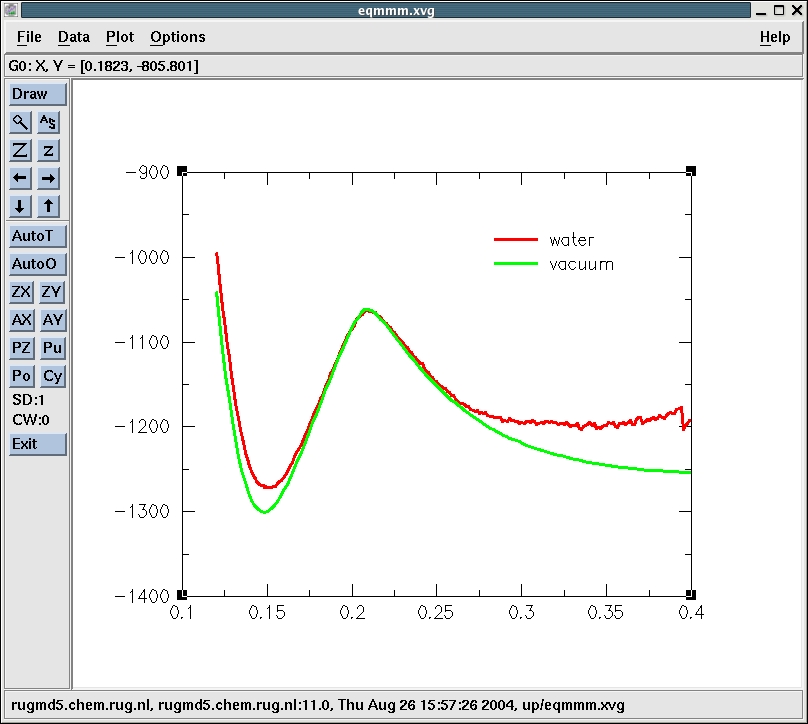The height and width of the screenshot is (724, 808).
Task: Click the ZX zoom X-axis button
Action: [21, 292]
